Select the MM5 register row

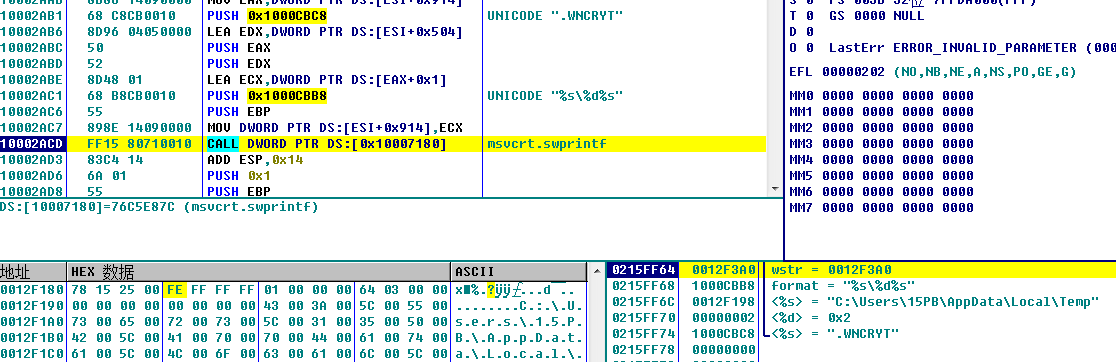point(882,176)
